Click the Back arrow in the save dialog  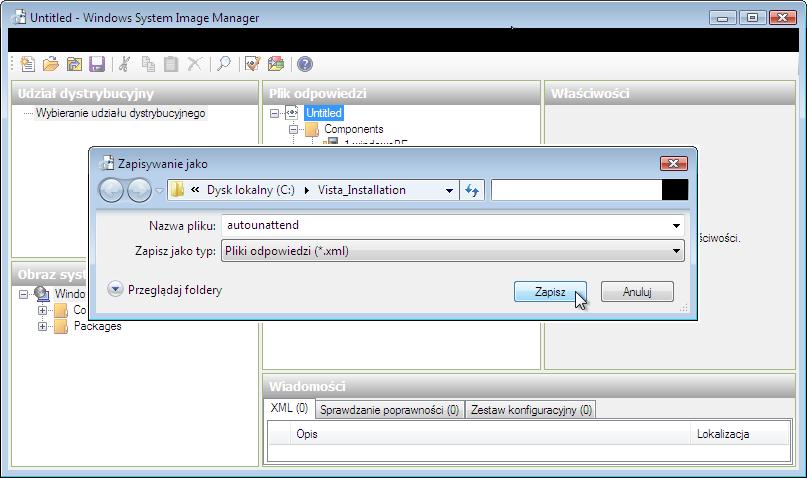click(x=111, y=190)
